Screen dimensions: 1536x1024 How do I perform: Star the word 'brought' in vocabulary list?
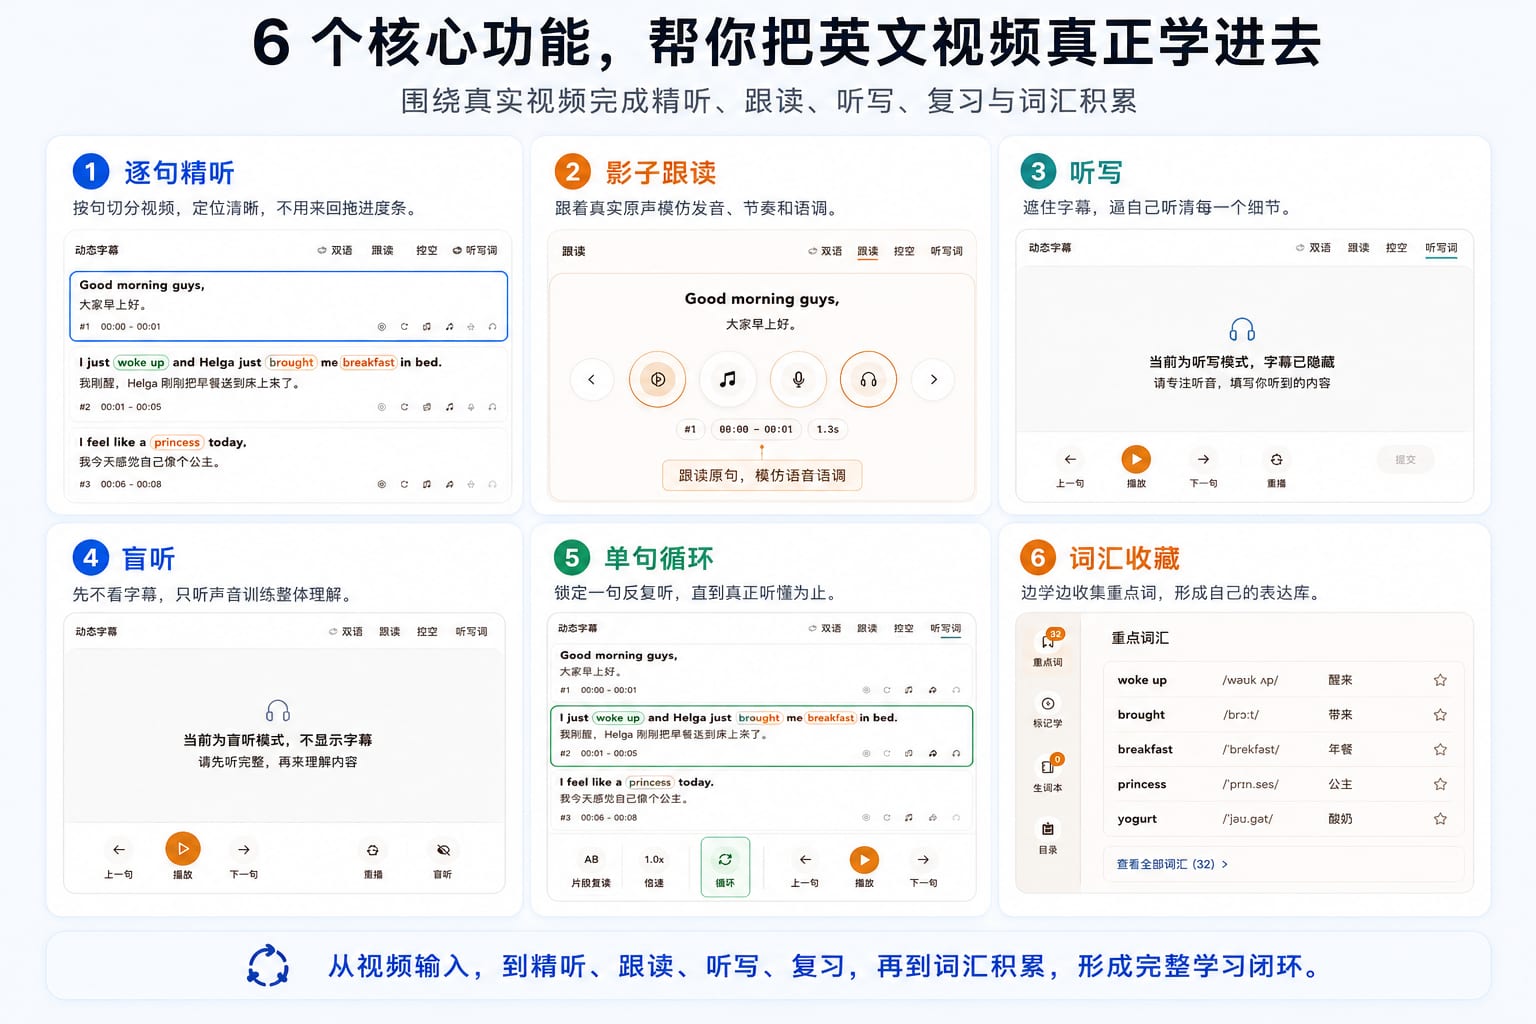click(x=1440, y=715)
